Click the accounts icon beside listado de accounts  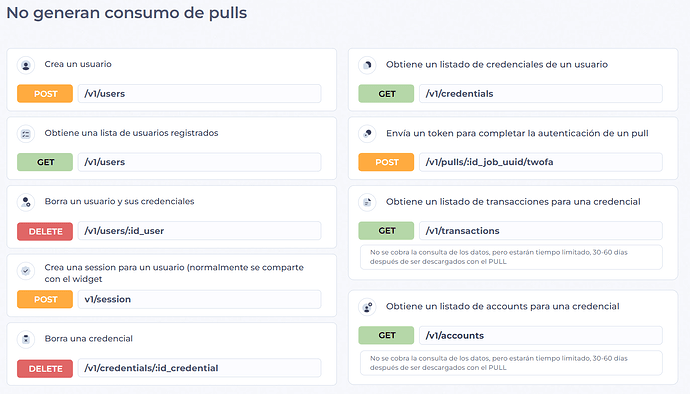point(367,307)
